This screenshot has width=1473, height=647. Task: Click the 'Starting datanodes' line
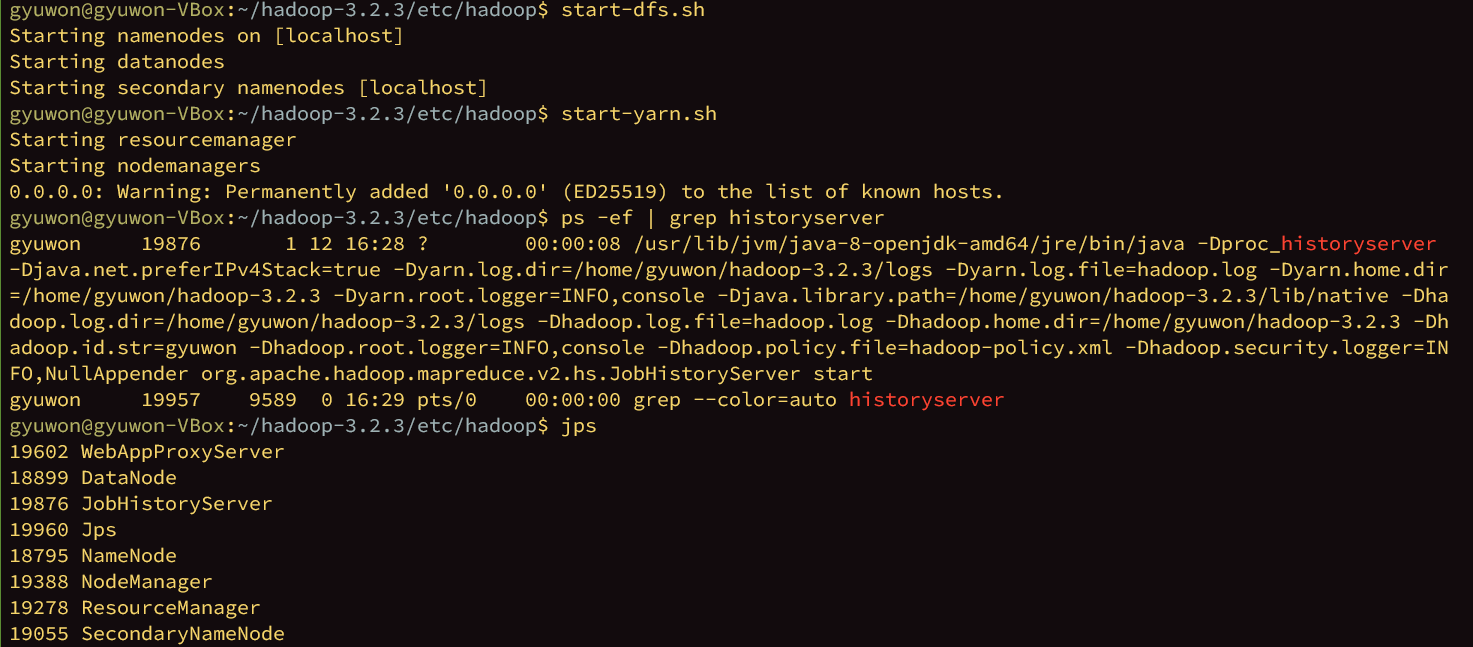[117, 62]
